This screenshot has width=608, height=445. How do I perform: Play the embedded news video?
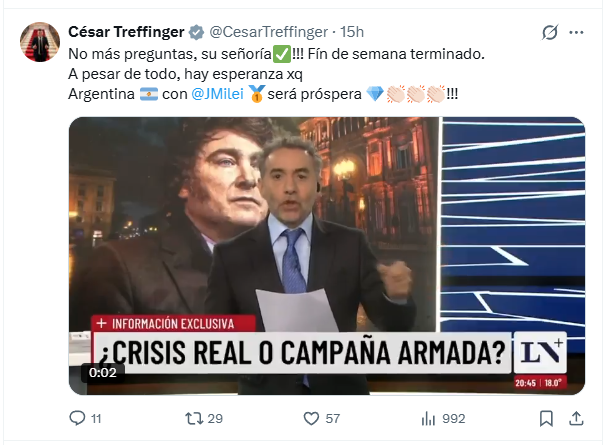[326, 256]
